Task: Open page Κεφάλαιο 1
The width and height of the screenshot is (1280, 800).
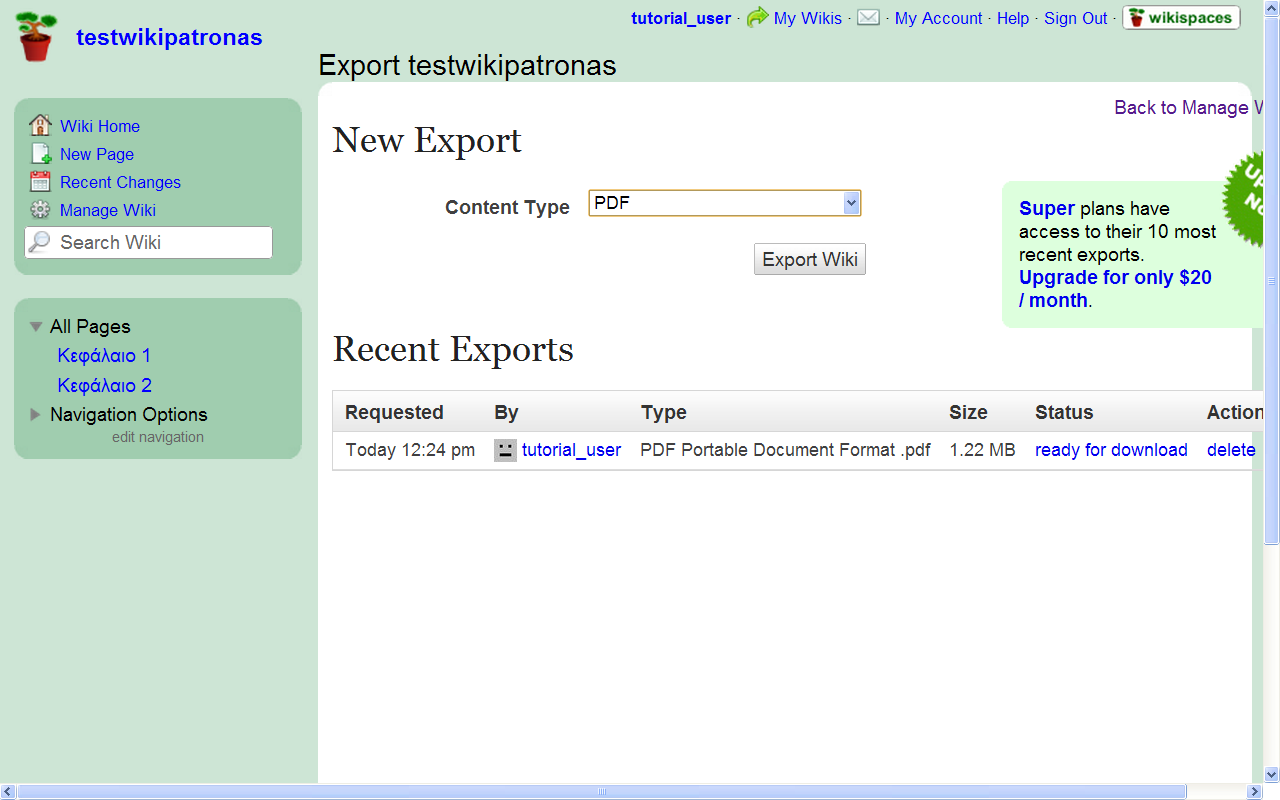Action: [104, 355]
